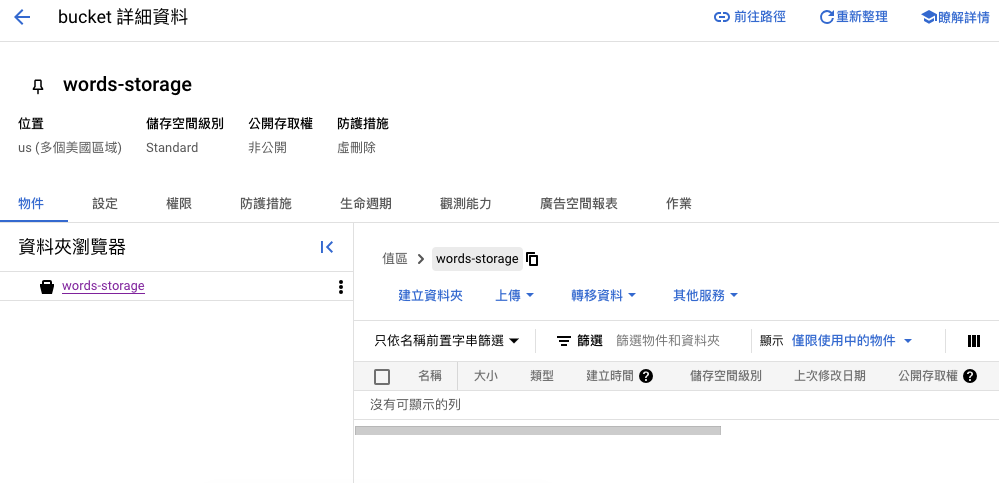Open the 防護措施 tab

(x=266, y=204)
